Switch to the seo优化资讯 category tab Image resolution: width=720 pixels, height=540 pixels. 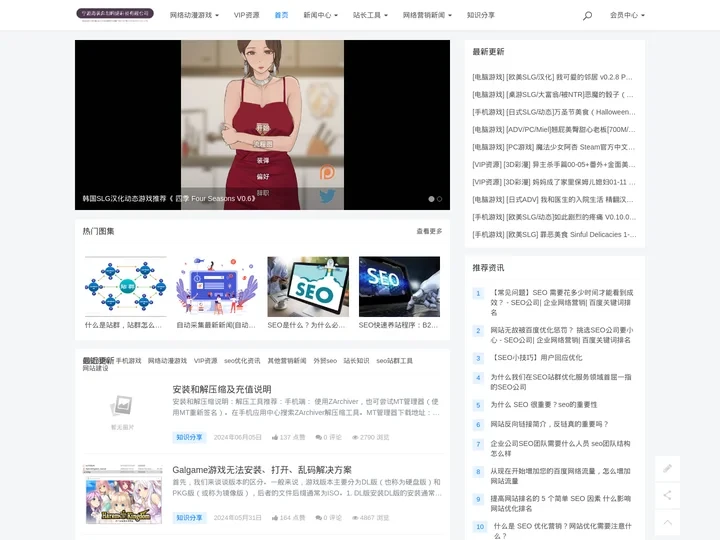tap(242, 360)
